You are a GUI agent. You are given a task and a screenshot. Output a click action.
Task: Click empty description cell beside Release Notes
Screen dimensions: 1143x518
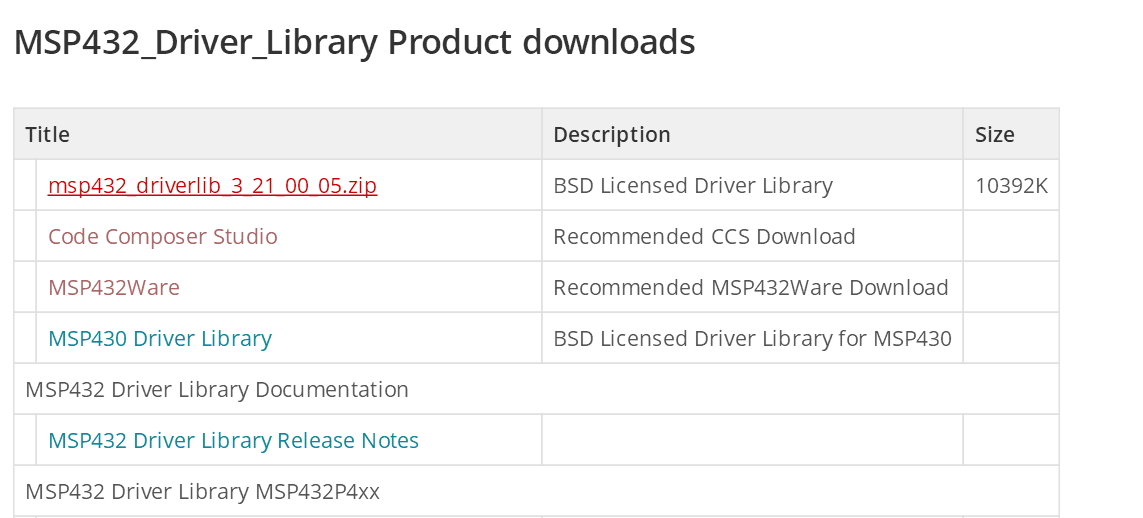pyautogui.click(x=752, y=441)
